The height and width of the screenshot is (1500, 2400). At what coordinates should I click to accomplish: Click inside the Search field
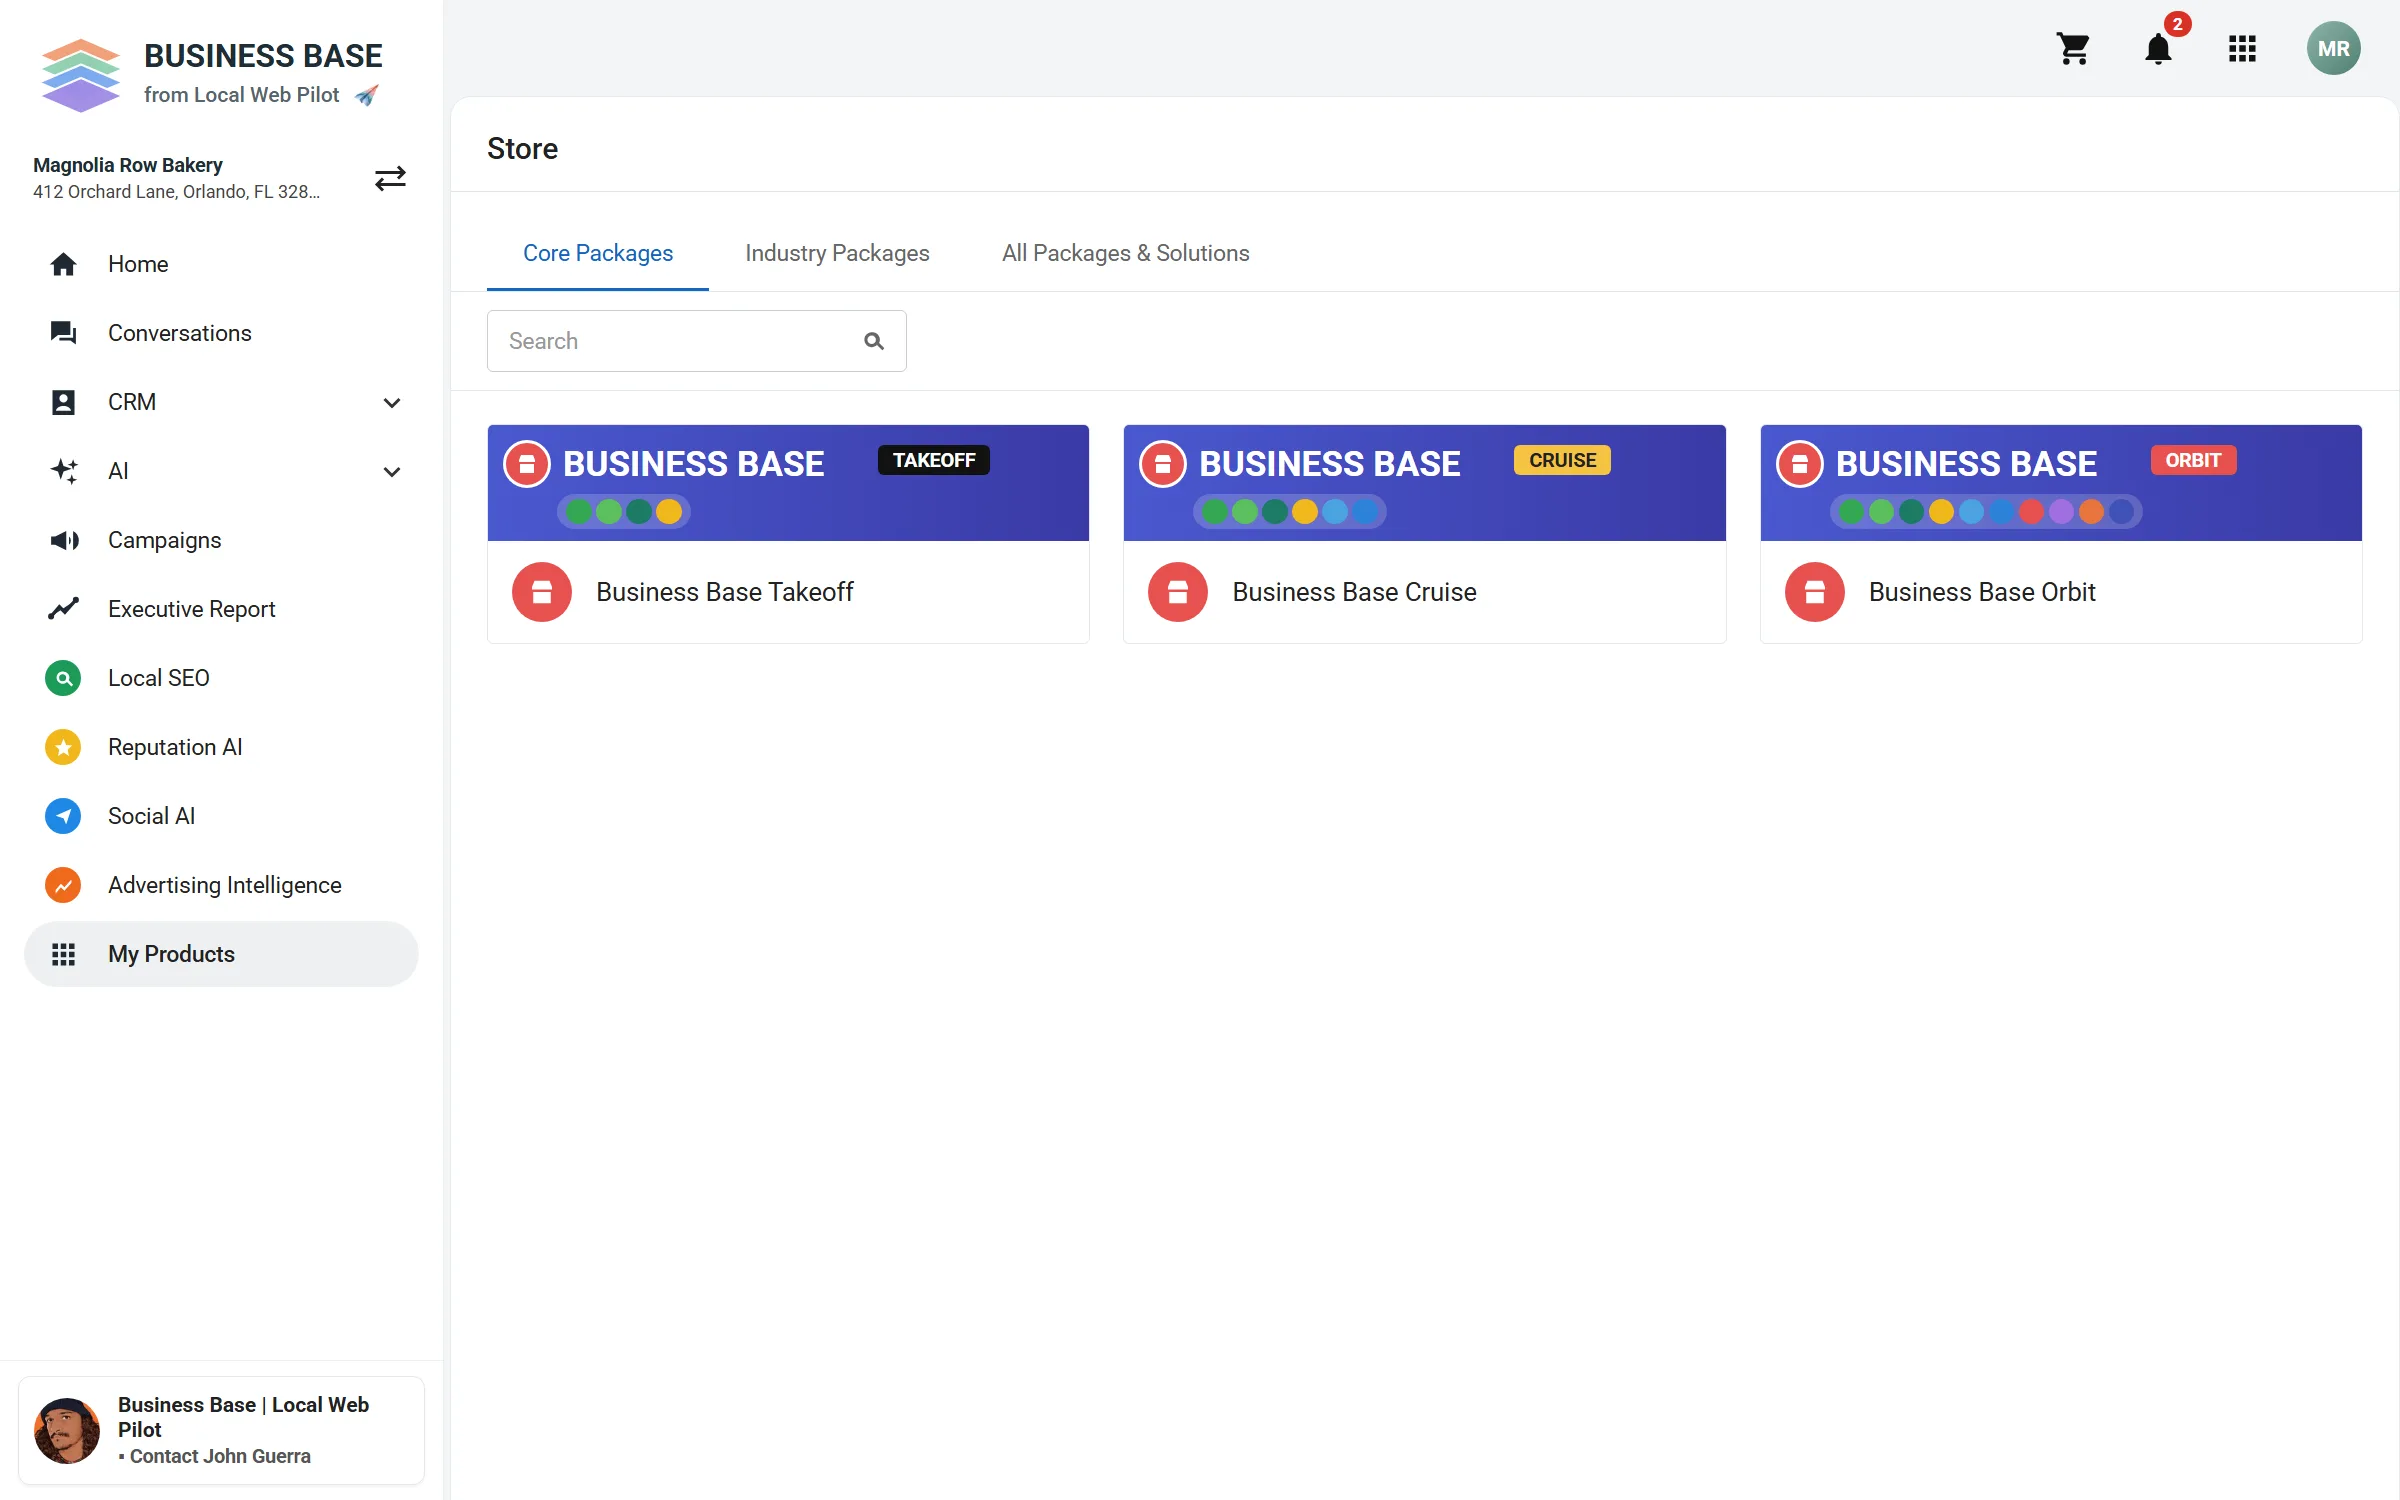(x=696, y=341)
